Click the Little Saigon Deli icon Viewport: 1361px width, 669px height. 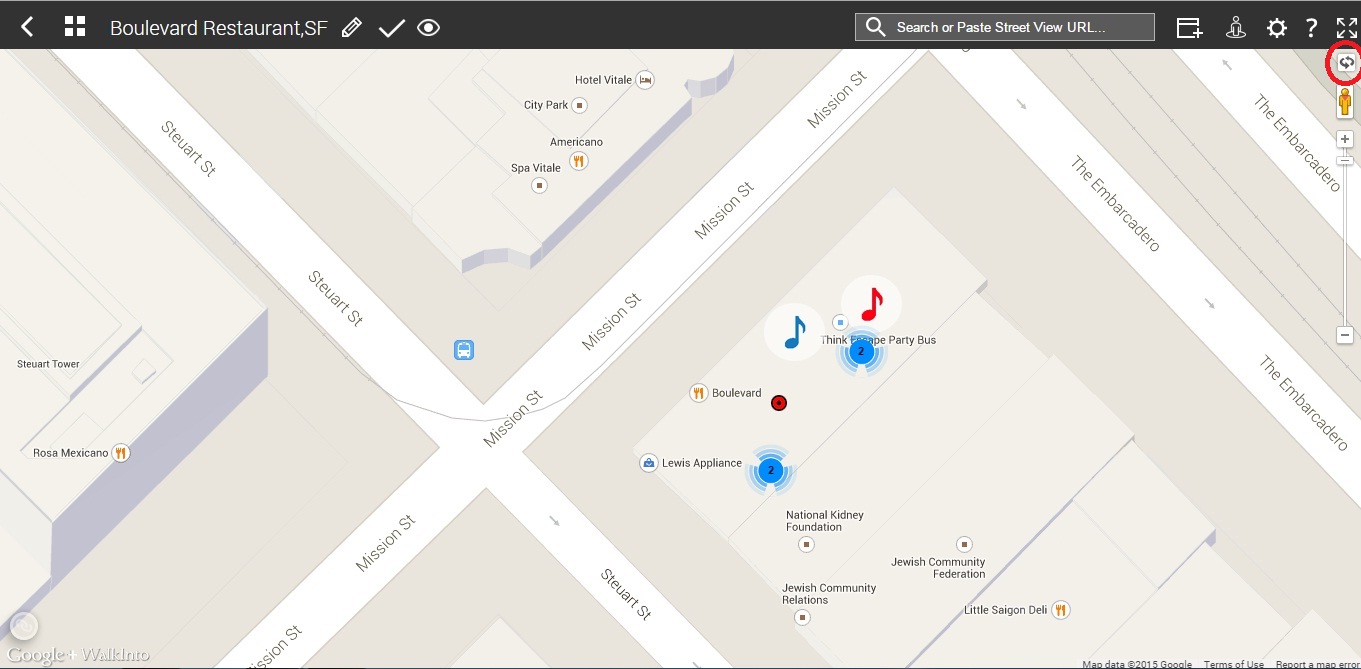point(1061,610)
